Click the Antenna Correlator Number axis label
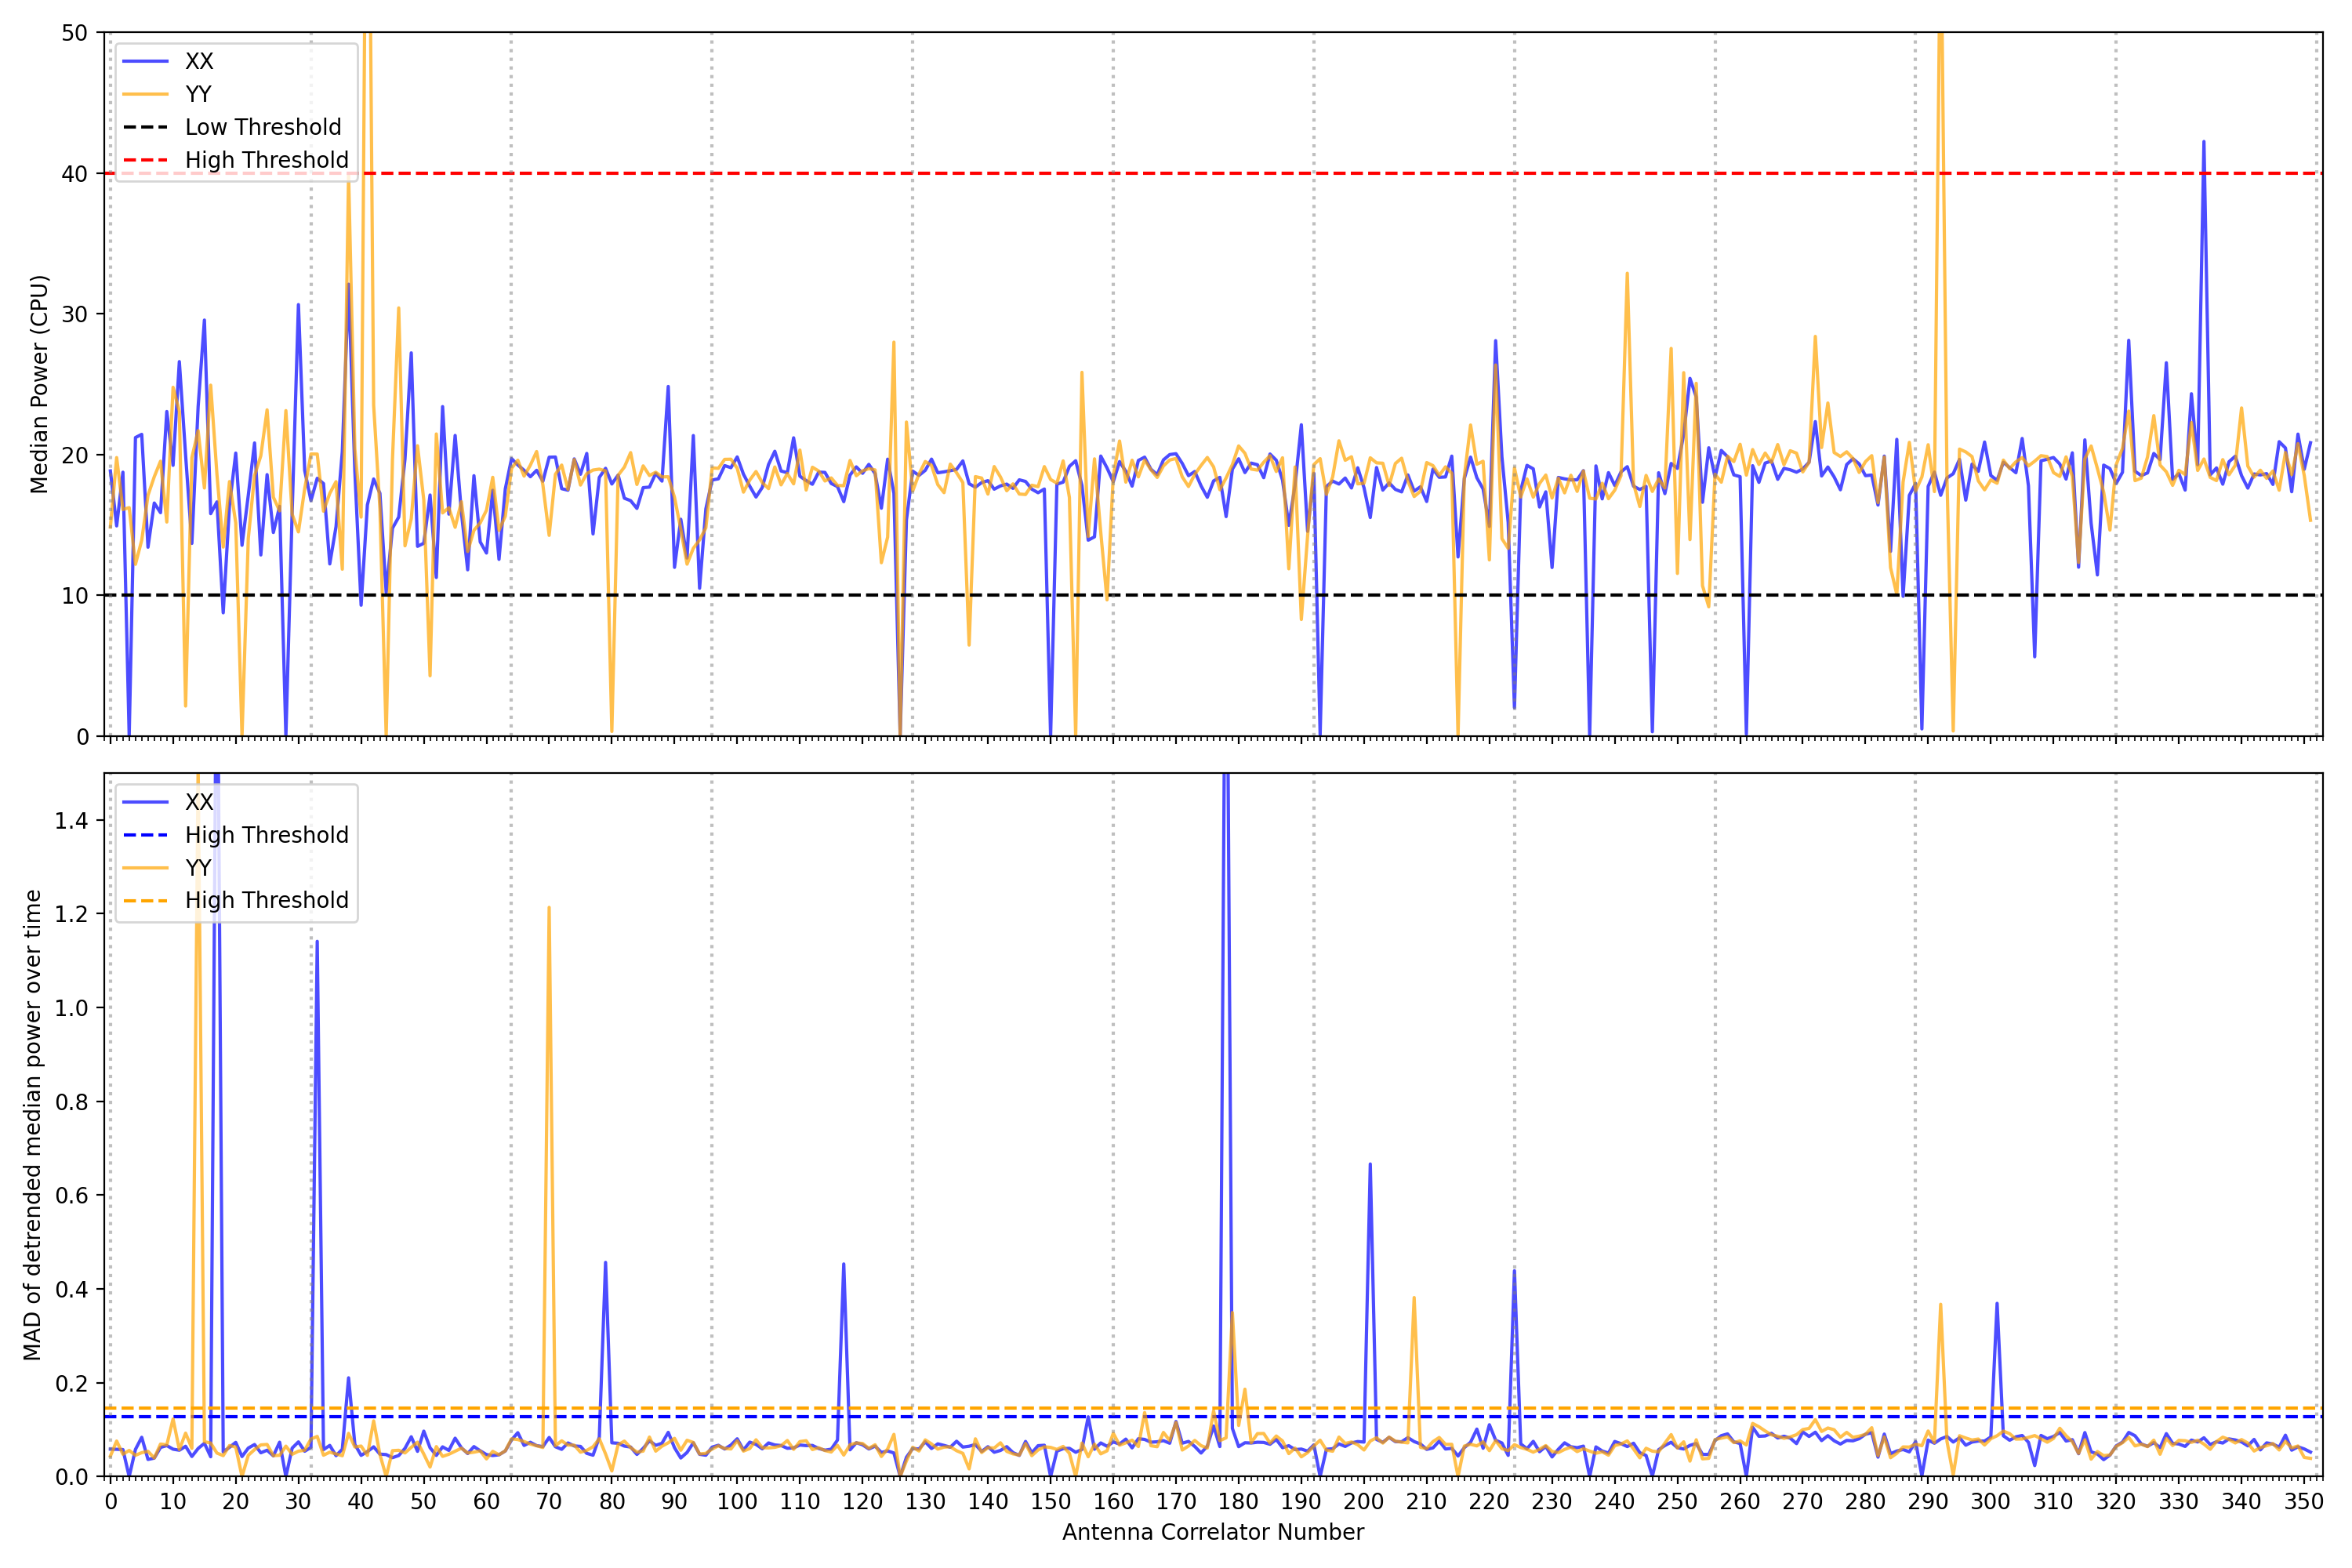The width and height of the screenshot is (2352, 1568). (x=1212, y=1532)
